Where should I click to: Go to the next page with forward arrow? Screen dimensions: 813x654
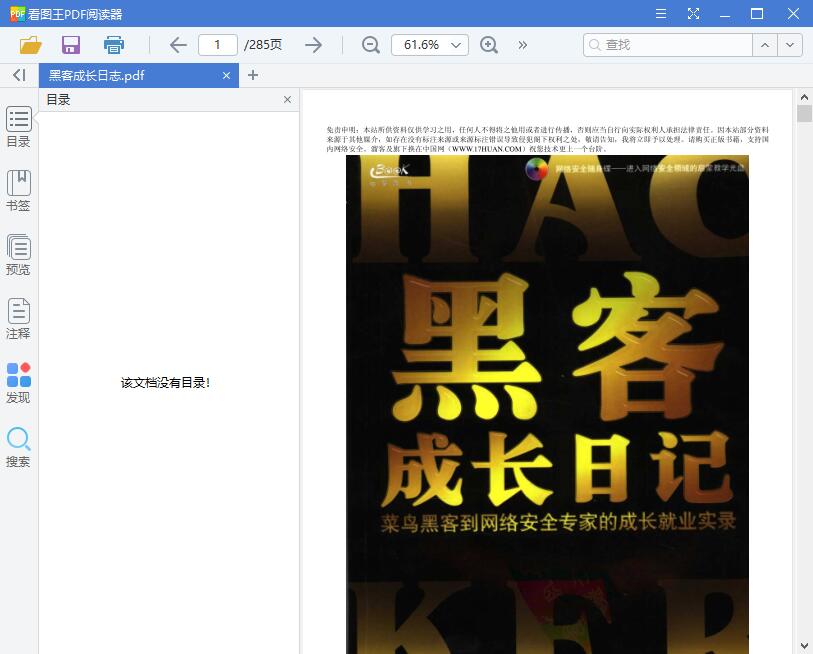pyautogui.click(x=313, y=44)
